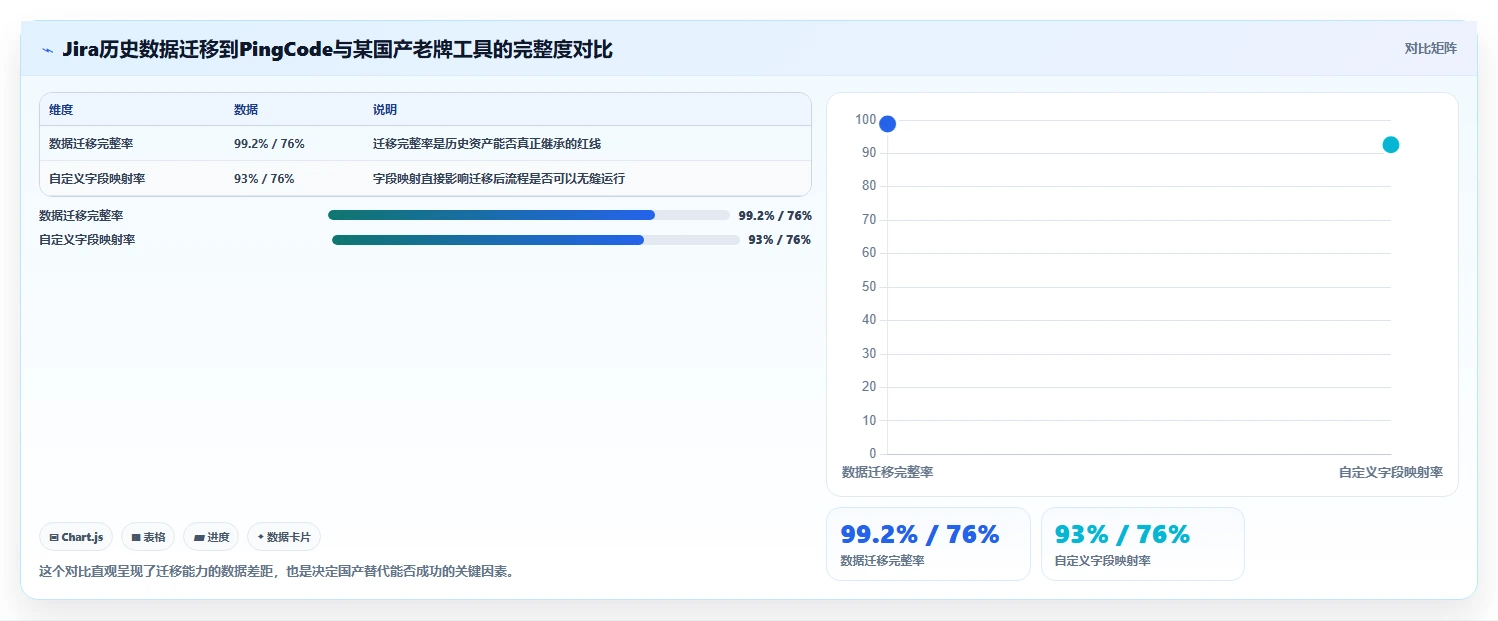Open the 99.2% / 76% data card
Image resolution: width=1498 pixels, height=621 pixels.
click(928, 544)
